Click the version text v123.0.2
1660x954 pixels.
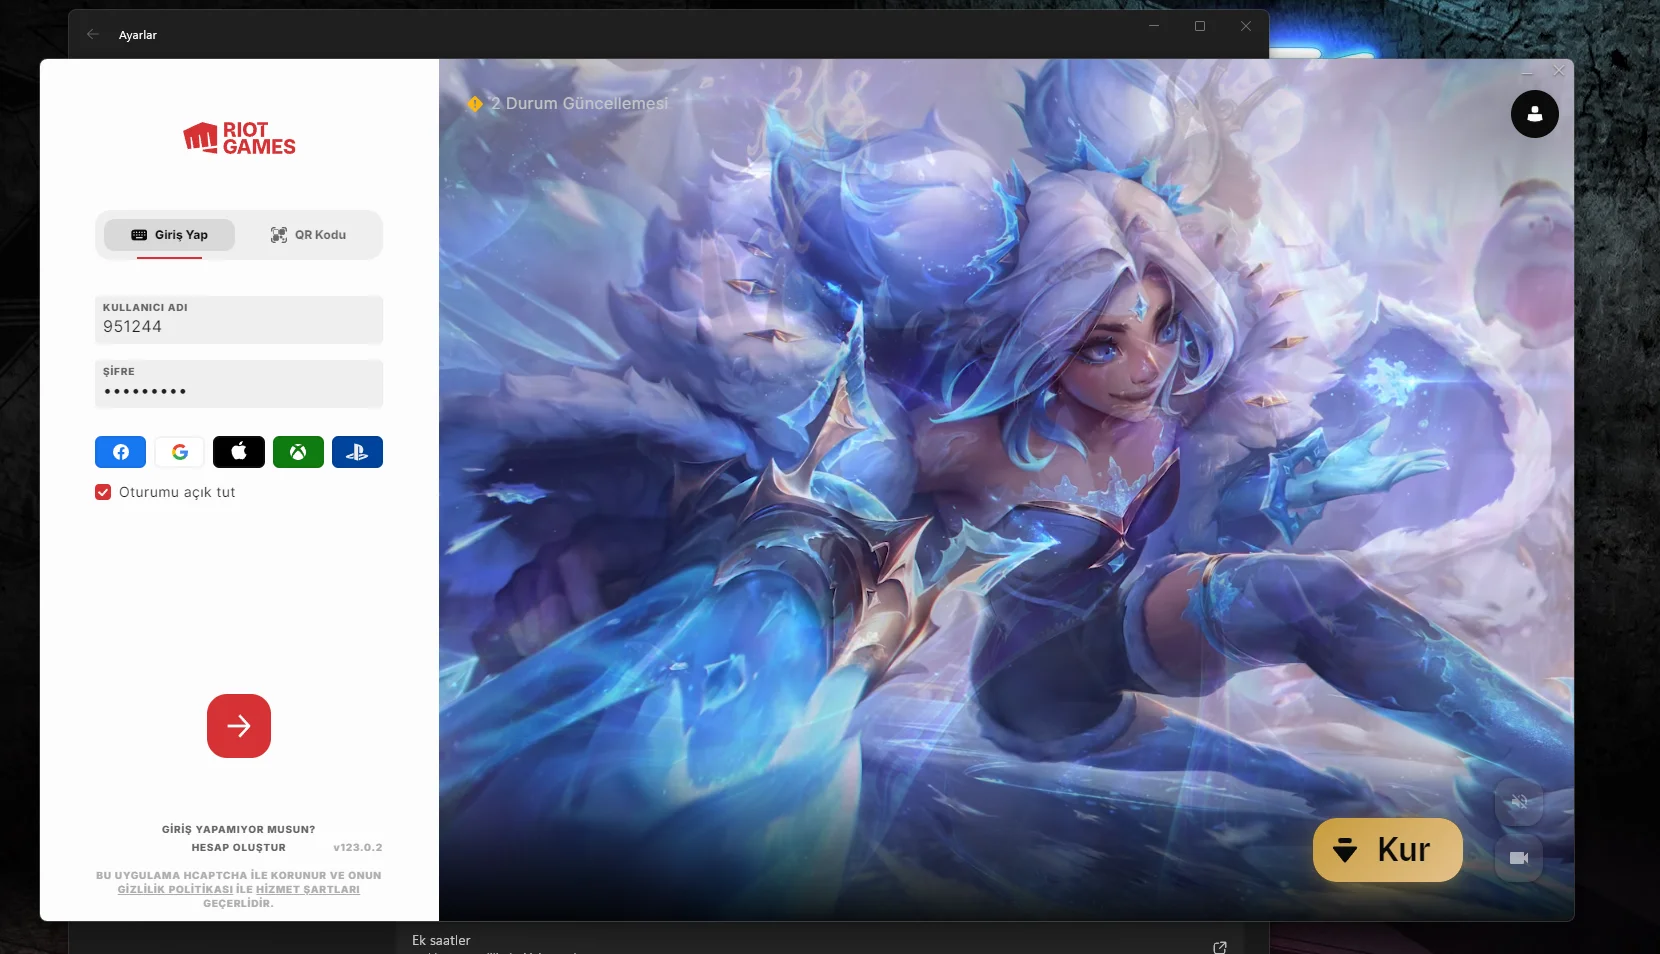coord(358,847)
